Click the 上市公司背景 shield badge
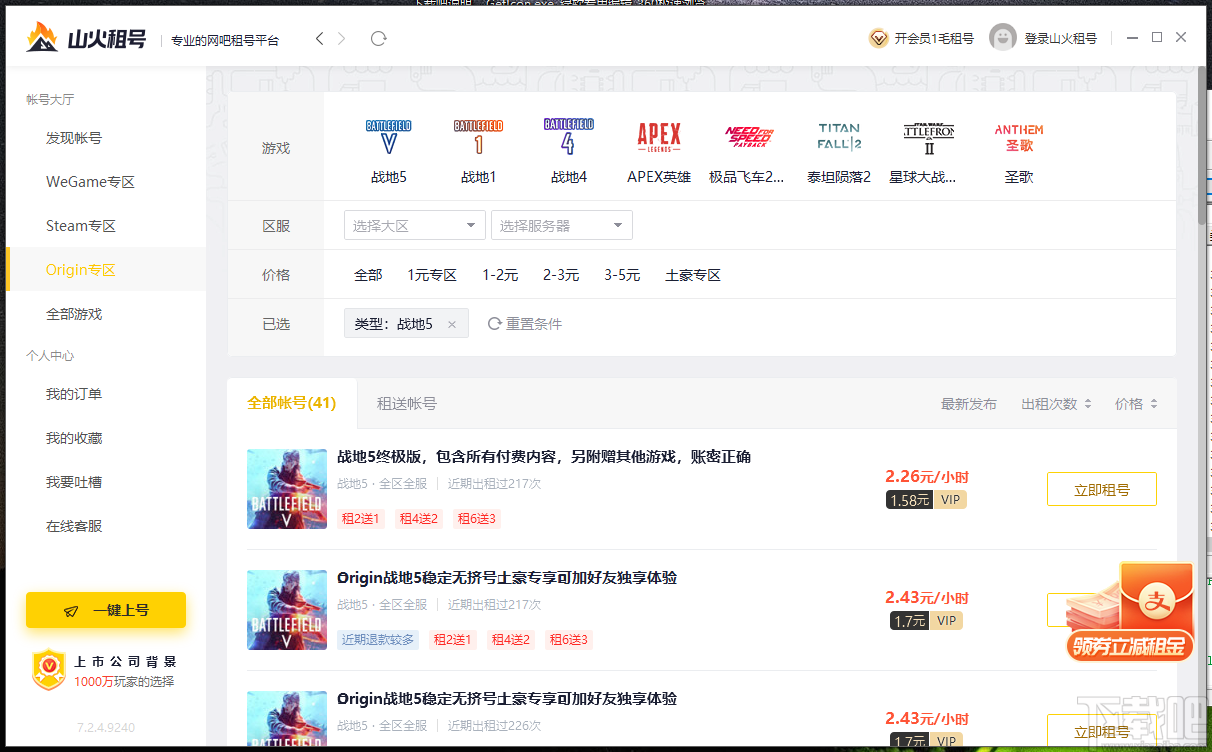The width and height of the screenshot is (1212, 752). pos(49,669)
